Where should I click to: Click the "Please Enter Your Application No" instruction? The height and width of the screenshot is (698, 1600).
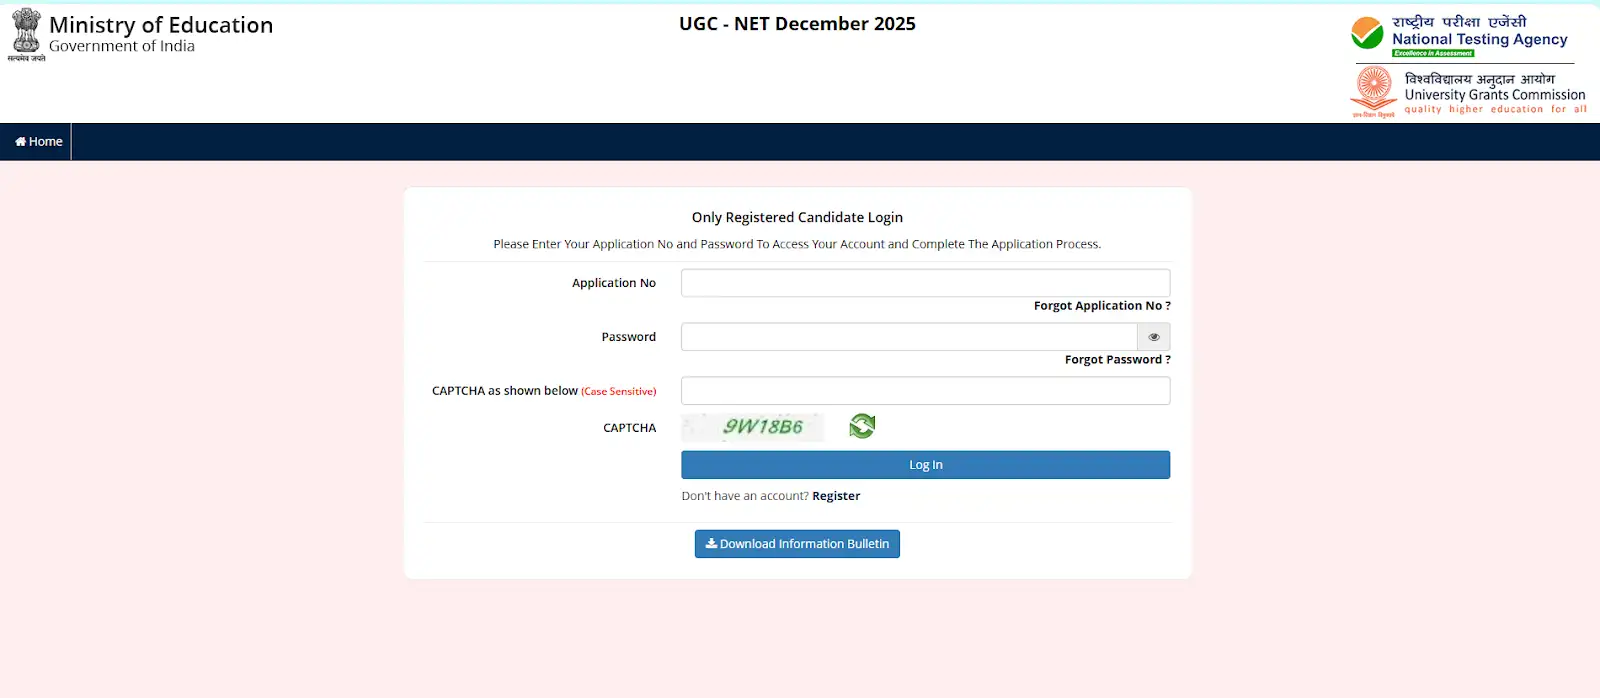tap(797, 244)
